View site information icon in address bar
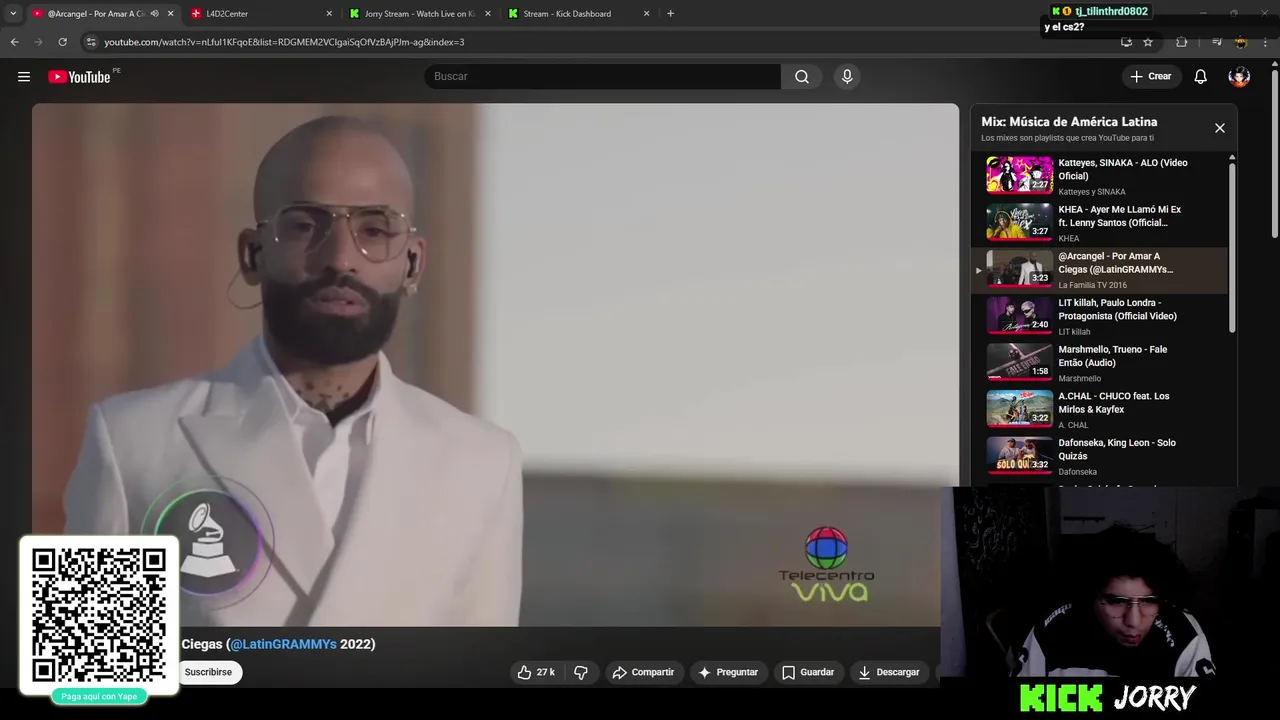 (91, 42)
